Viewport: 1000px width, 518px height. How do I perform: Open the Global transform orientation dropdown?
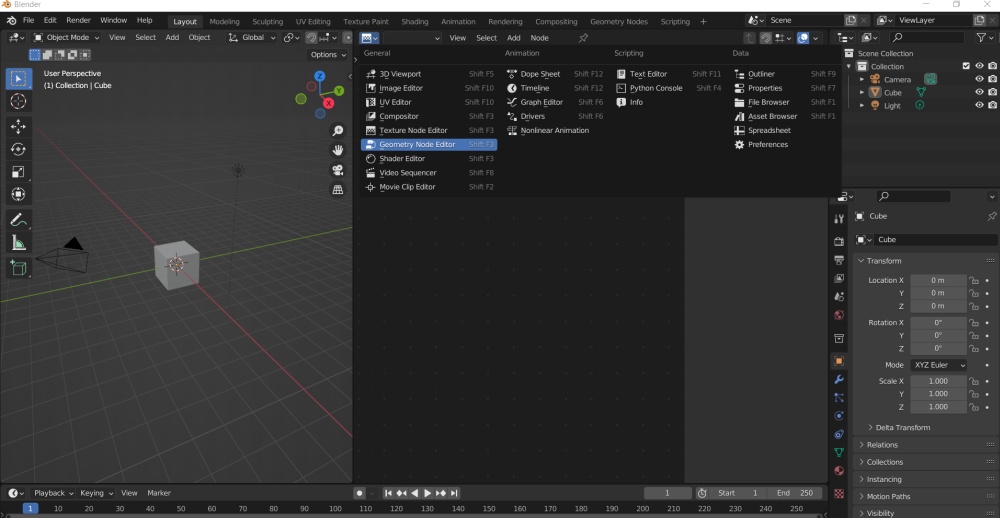[252, 38]
